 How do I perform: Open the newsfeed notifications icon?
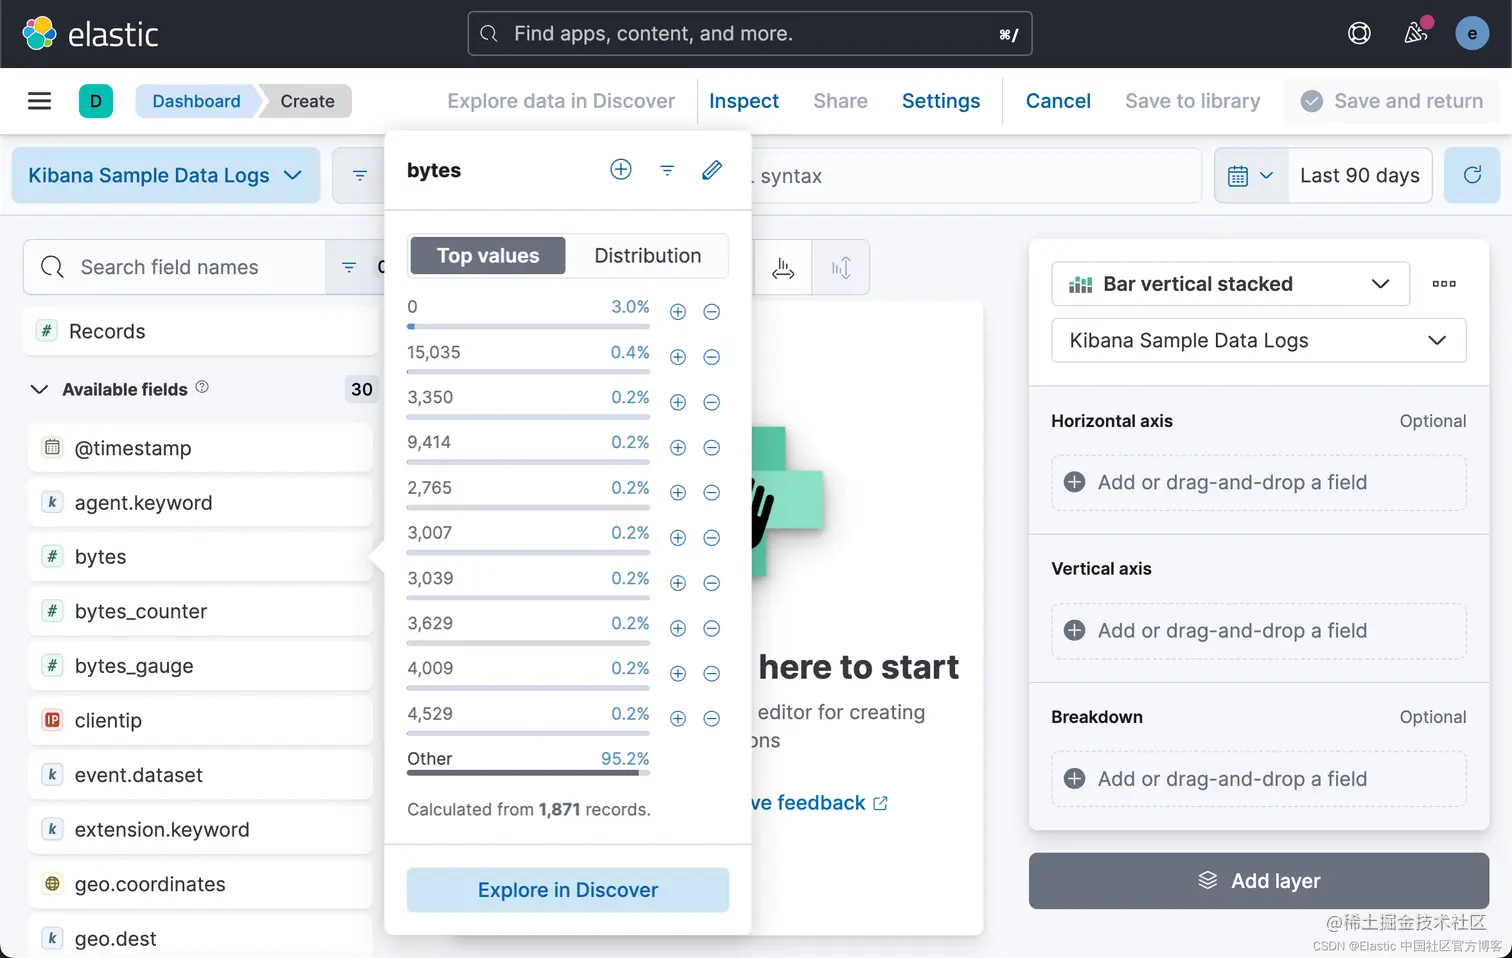[1416, 33]
